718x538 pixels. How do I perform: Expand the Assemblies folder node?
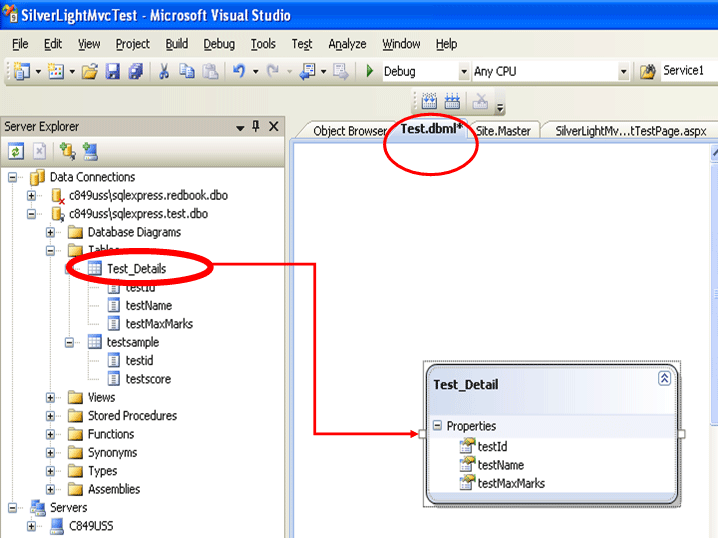click(x=50, y=489)
